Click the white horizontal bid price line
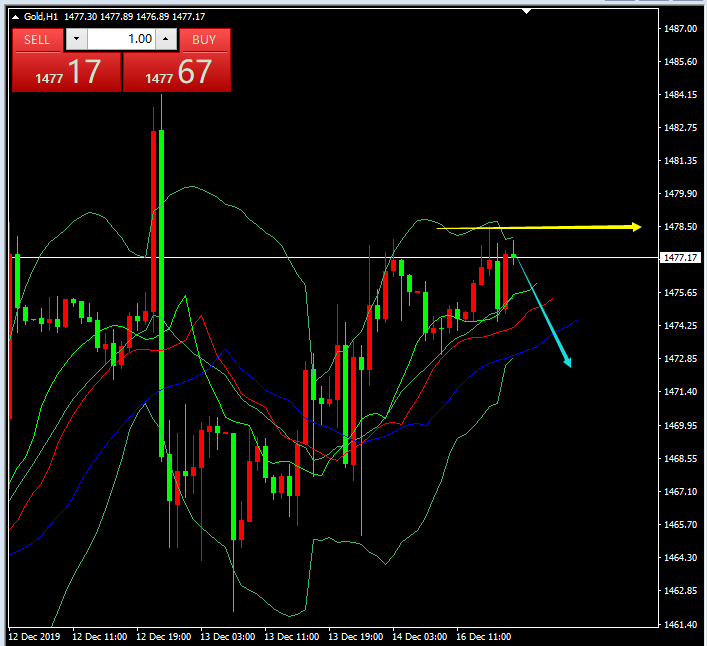The image size is (707, 646). pos(300,257)
